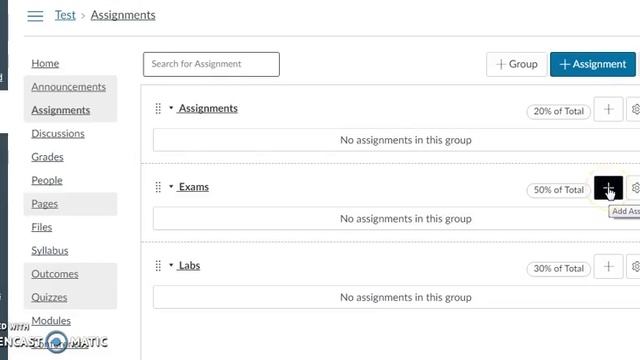Collapse the Assignments group arrow
The width and height of the screenshot is (640, 360).
171,108
